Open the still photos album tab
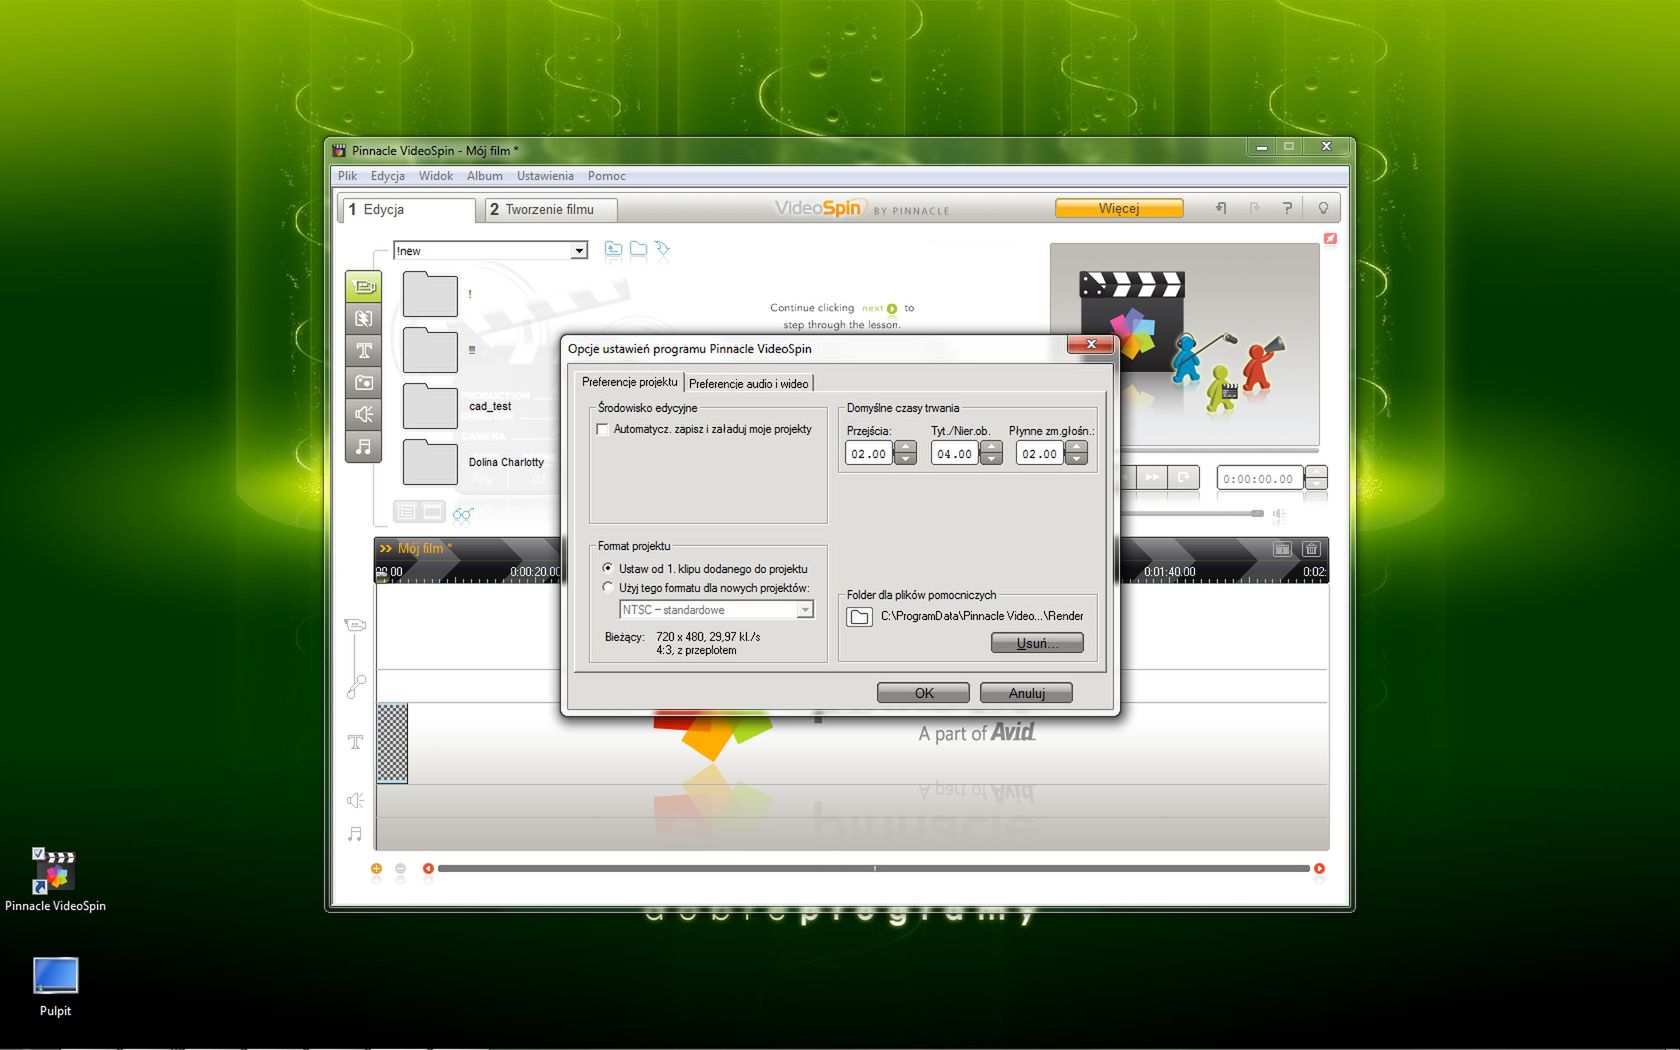The image size is (1680, 1050). (364, 383)
